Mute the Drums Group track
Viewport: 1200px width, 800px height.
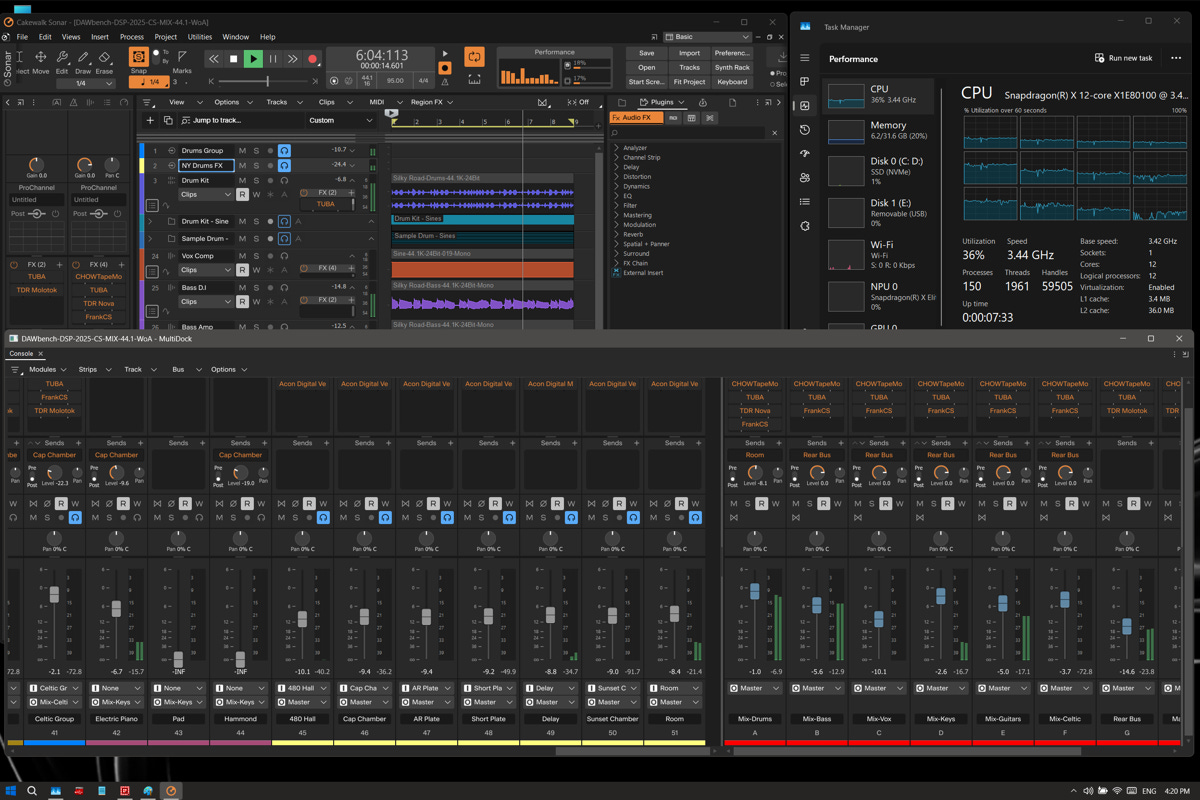(242, 151)
